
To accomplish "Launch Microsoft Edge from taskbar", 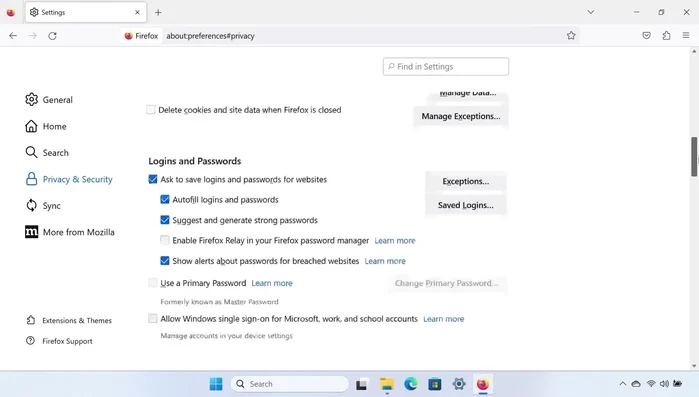I will tap(411, 384).
